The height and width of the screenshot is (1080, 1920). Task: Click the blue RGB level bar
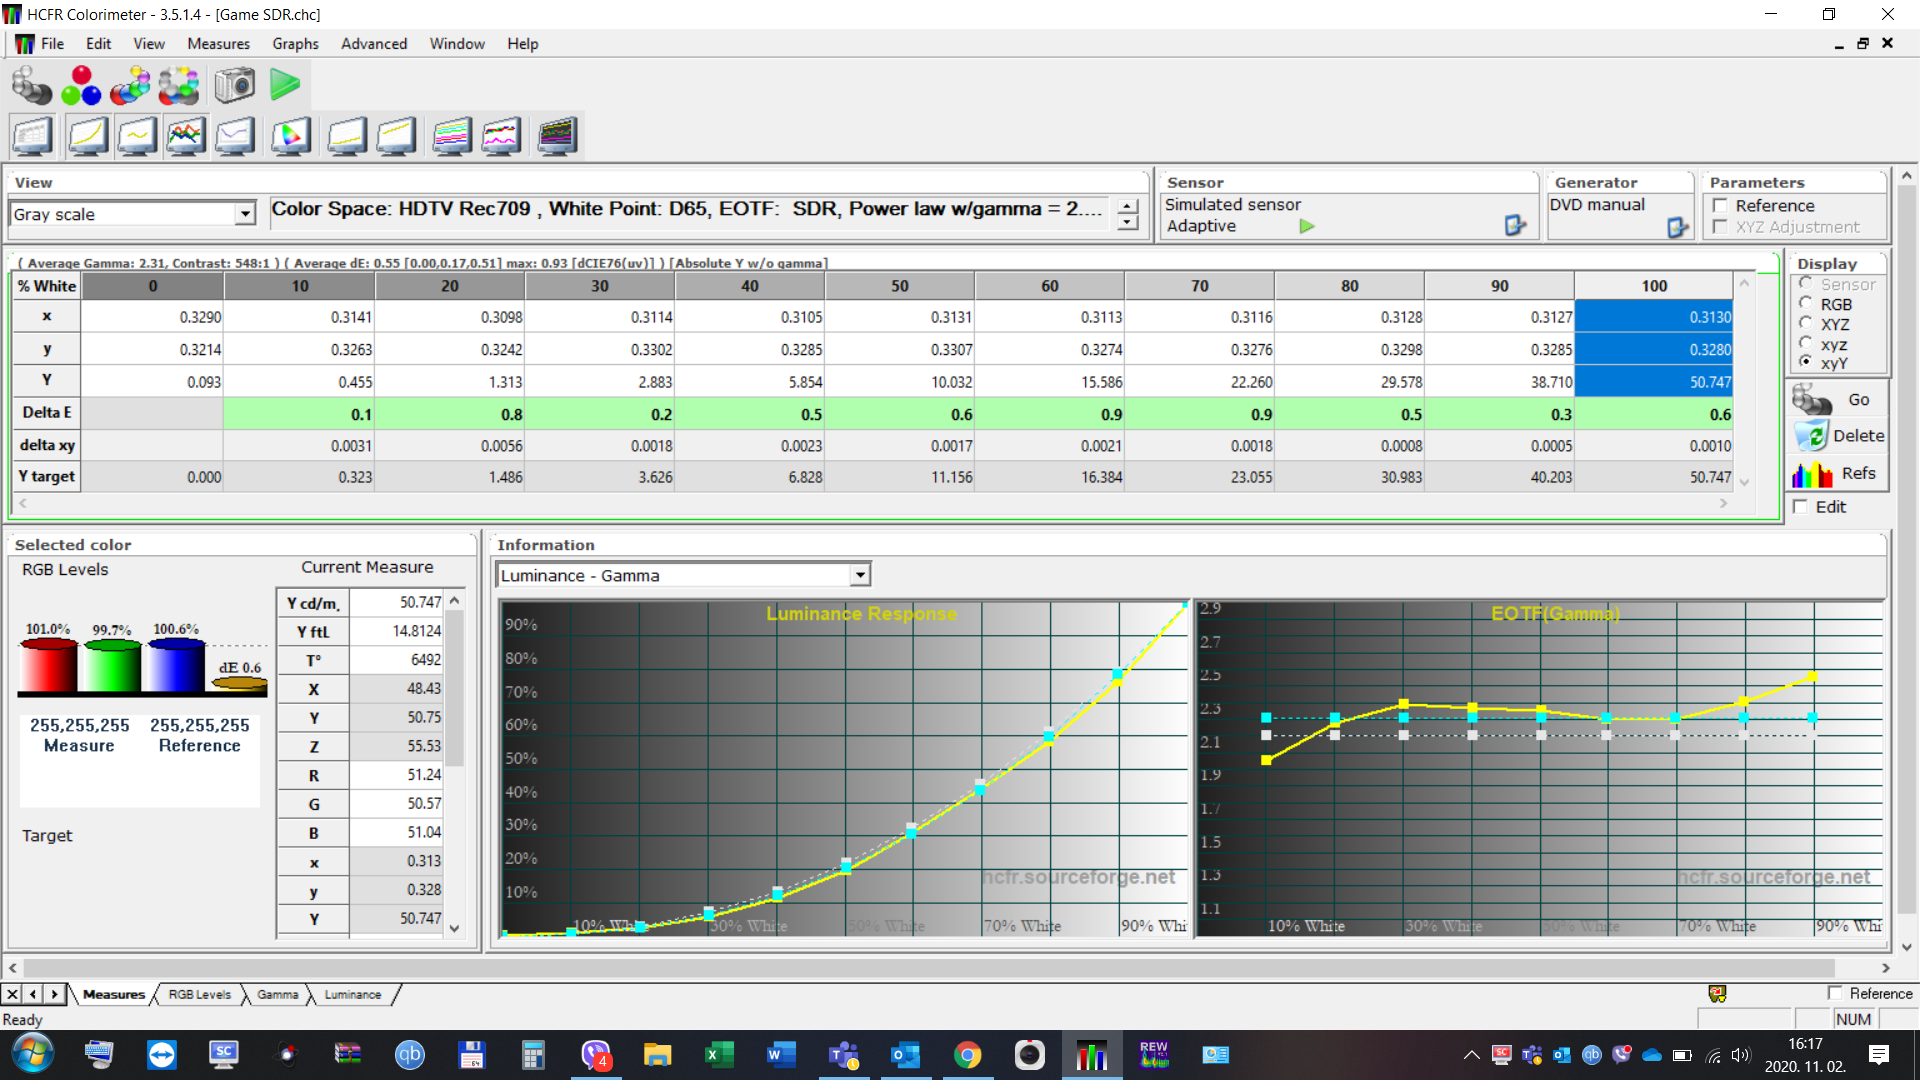176,665
